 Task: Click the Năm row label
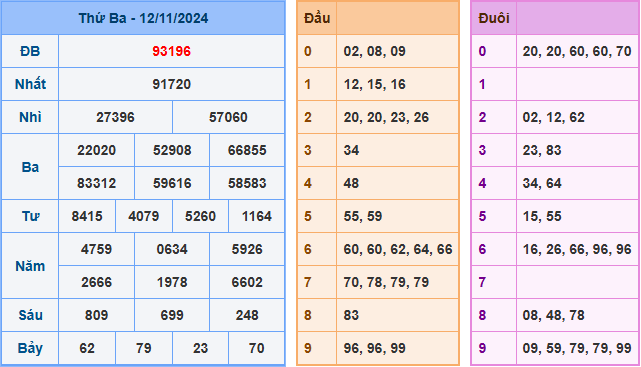(30, 266)
